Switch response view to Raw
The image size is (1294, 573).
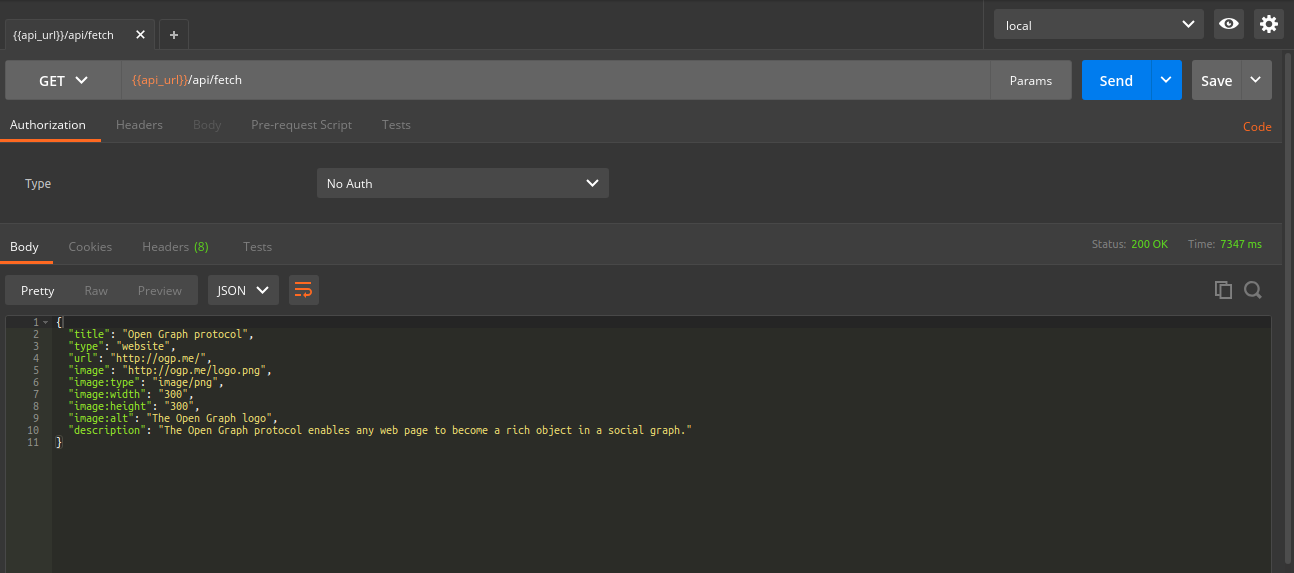tap(96, 290)
